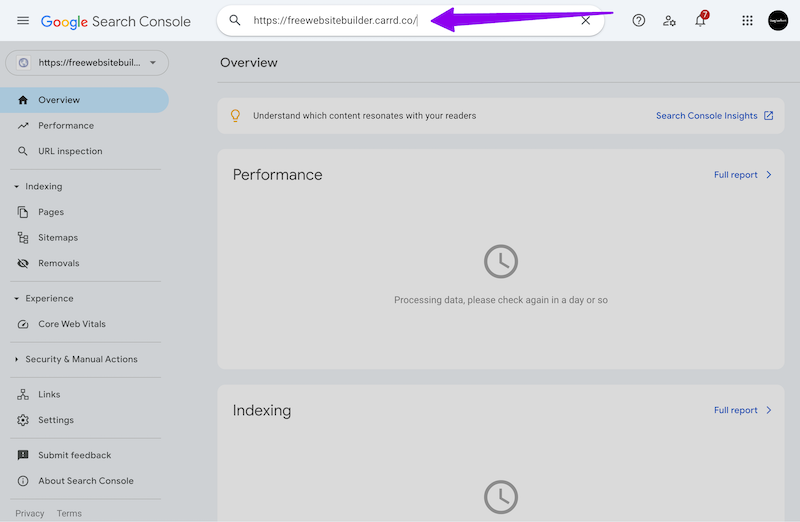Click the Terms link
800x522 pixels.
point(69,513)
